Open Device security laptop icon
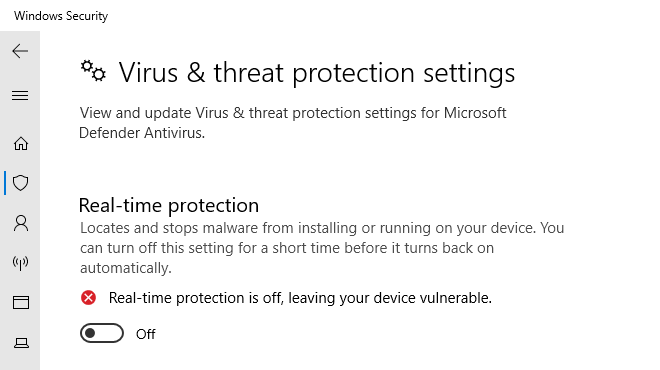Viewport: 660px width, 370px height. [x=21, y=343]
